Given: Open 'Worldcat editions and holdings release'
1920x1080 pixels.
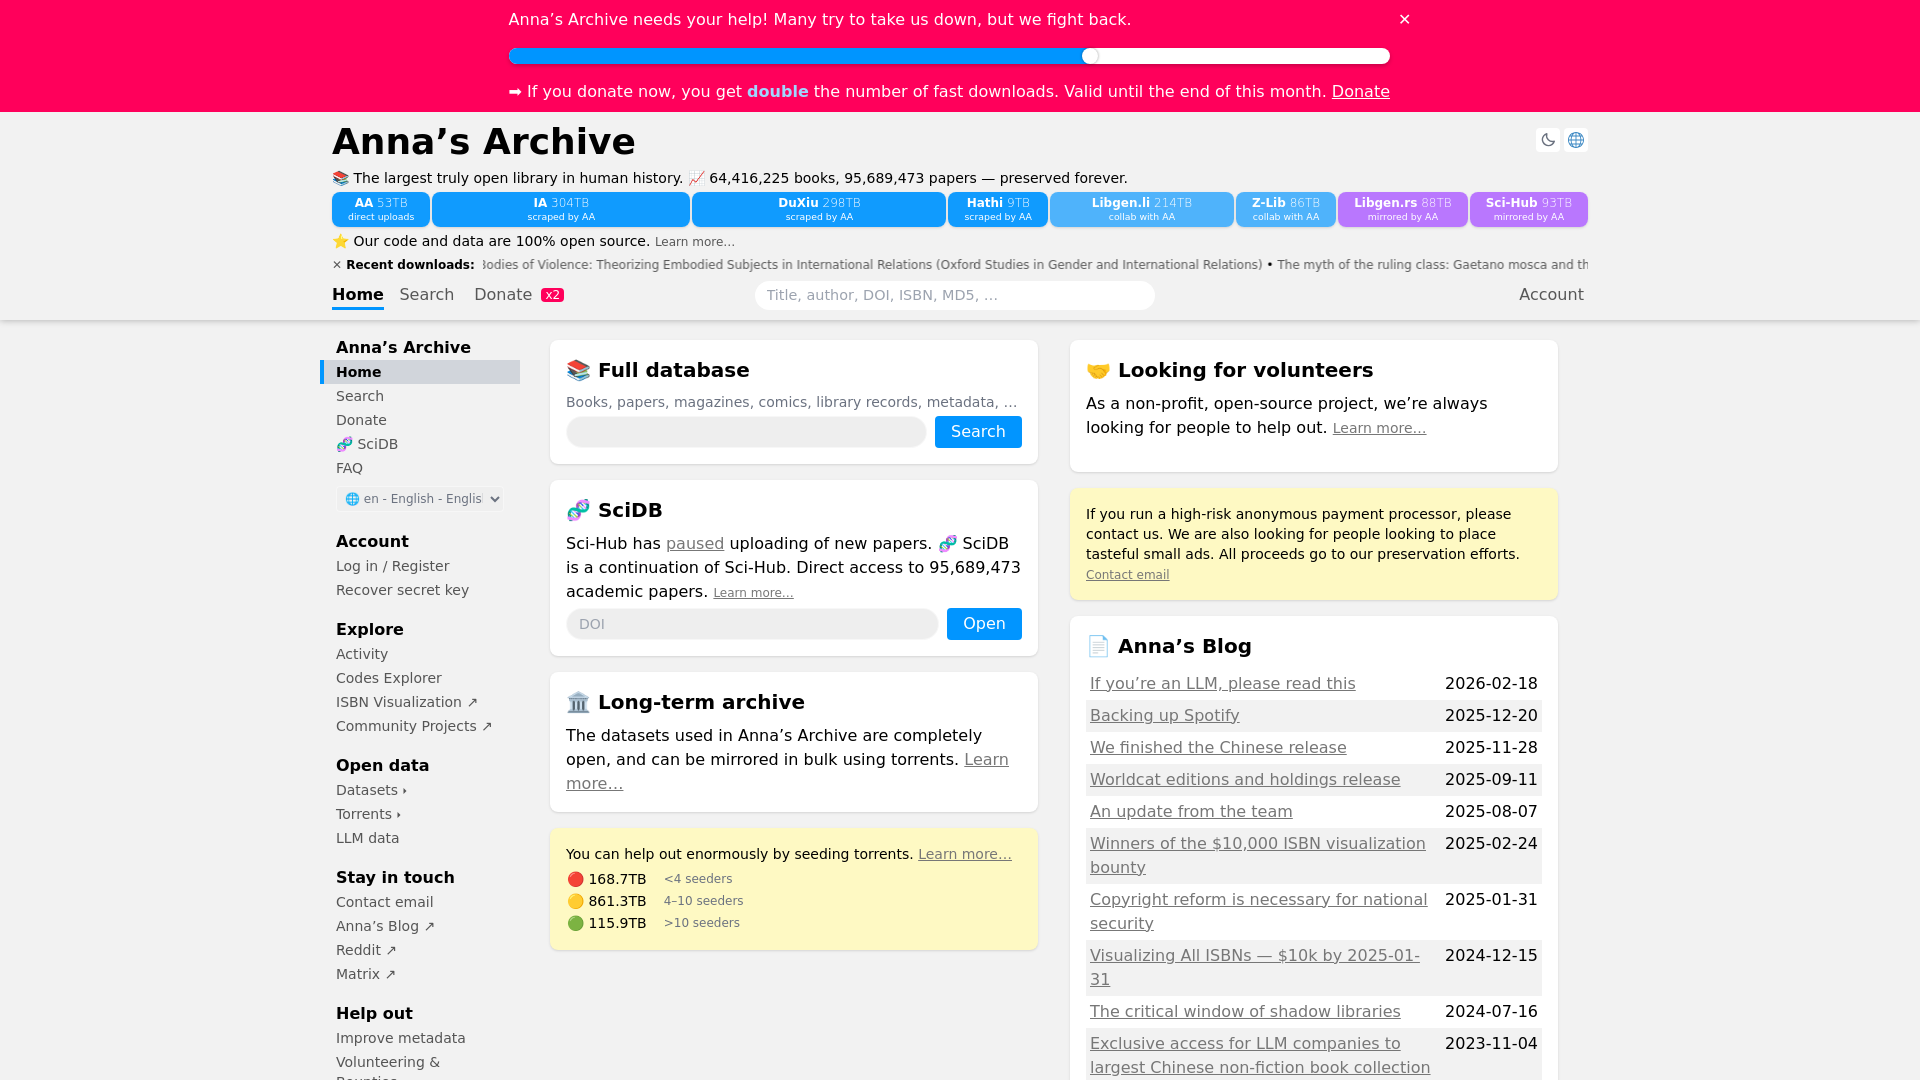Looking at the screenshot, I should (x=1245, y=780).
